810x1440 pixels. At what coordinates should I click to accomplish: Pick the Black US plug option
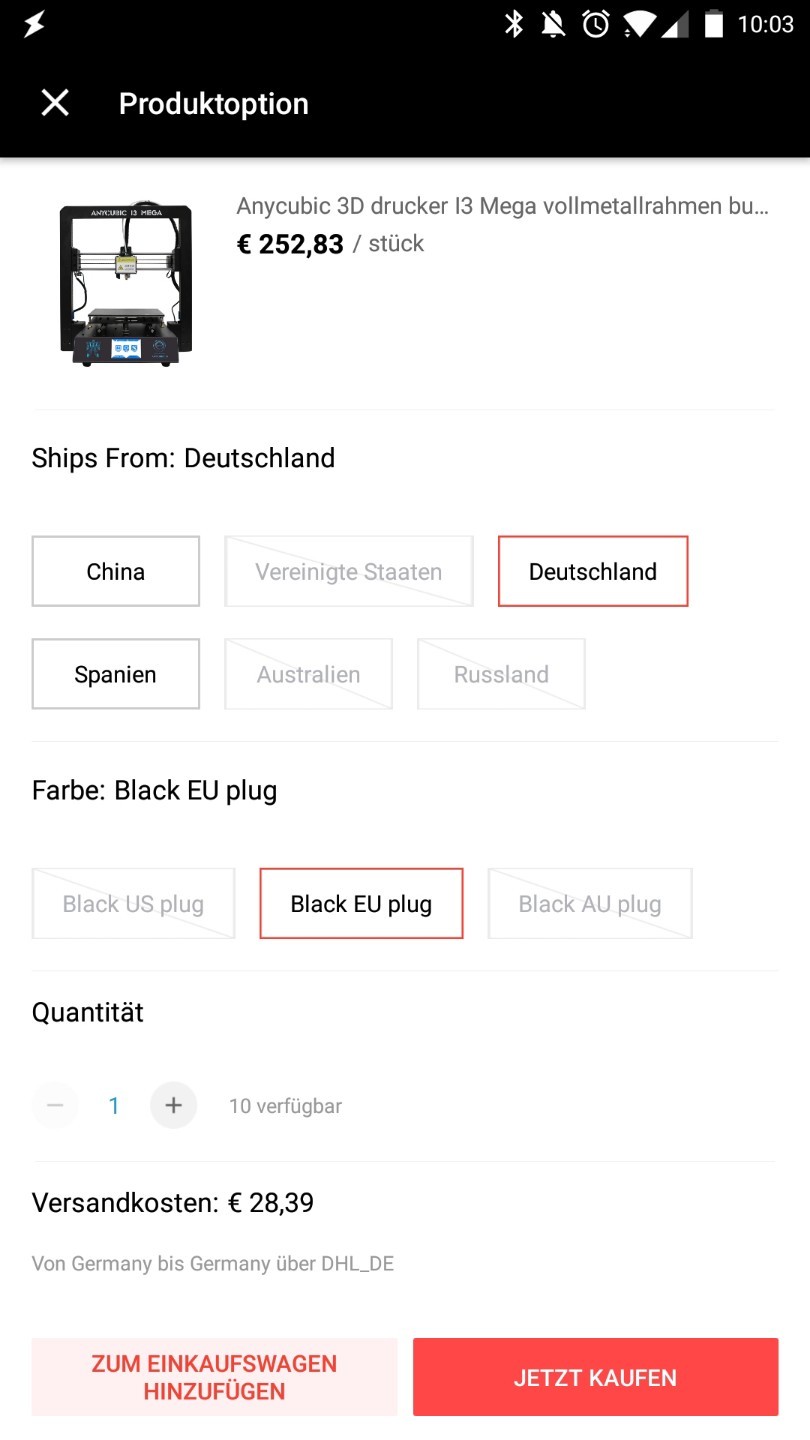(x=133, y=903)
